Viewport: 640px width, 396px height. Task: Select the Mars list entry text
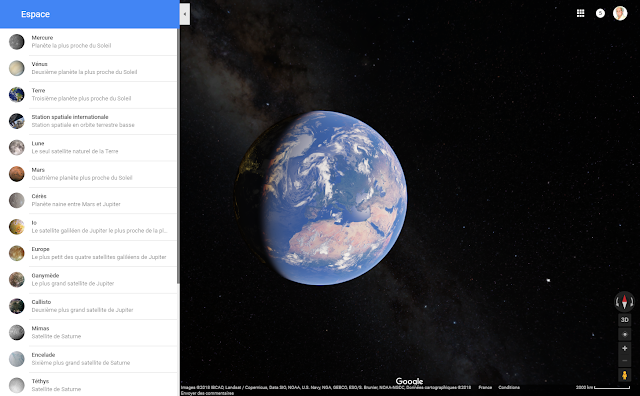(38, 170)
